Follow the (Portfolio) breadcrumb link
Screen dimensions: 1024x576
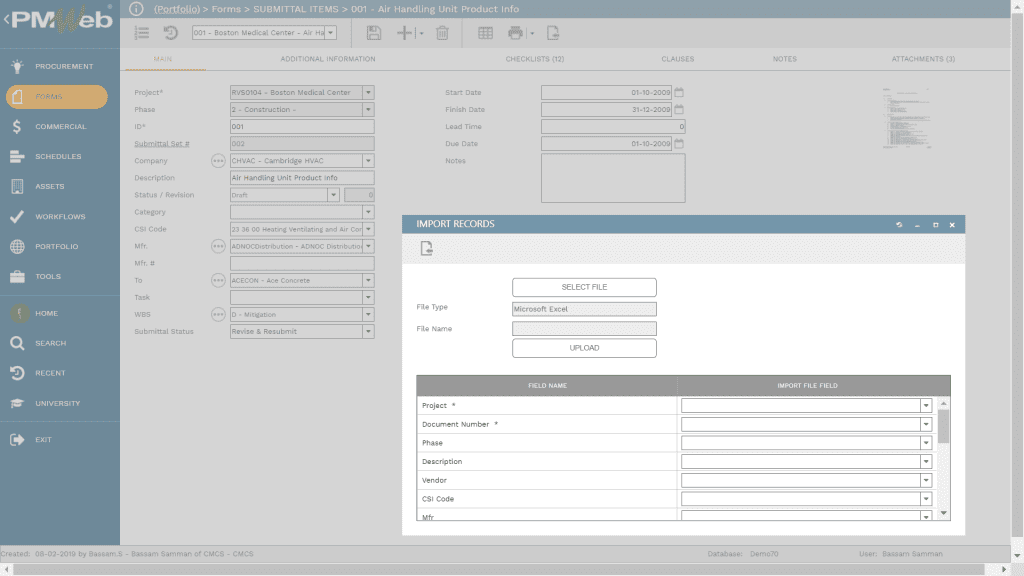tap(177, 9)
